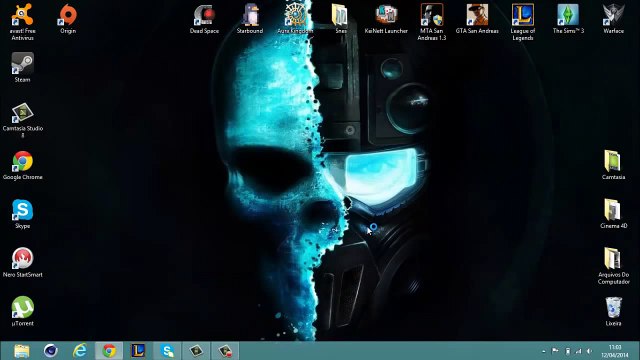Open Camtasia Studio taskbar button
Image resolution: width=640 pixels, height=360 pixels.
coord(196,351)
